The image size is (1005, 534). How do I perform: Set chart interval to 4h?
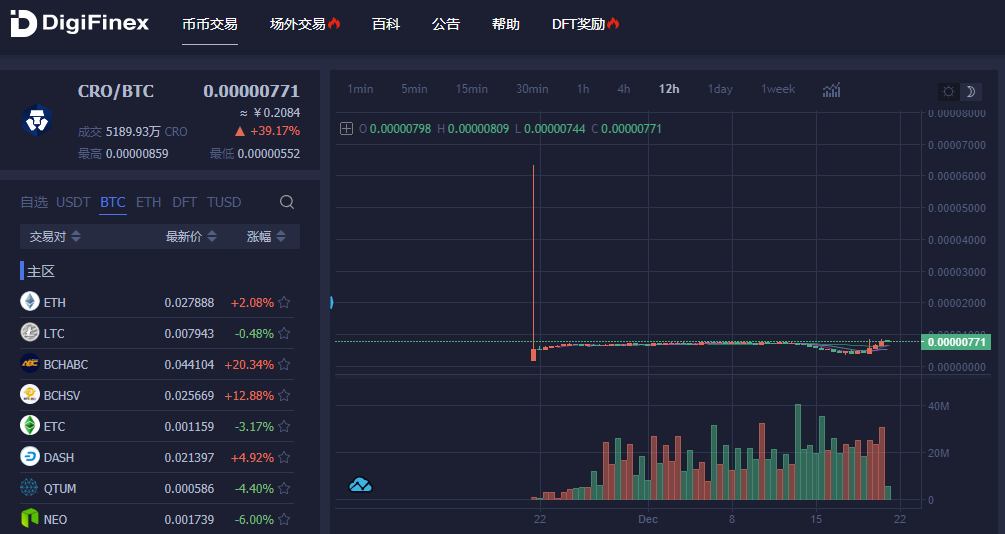pyautogui.click(x=623, y=89)
